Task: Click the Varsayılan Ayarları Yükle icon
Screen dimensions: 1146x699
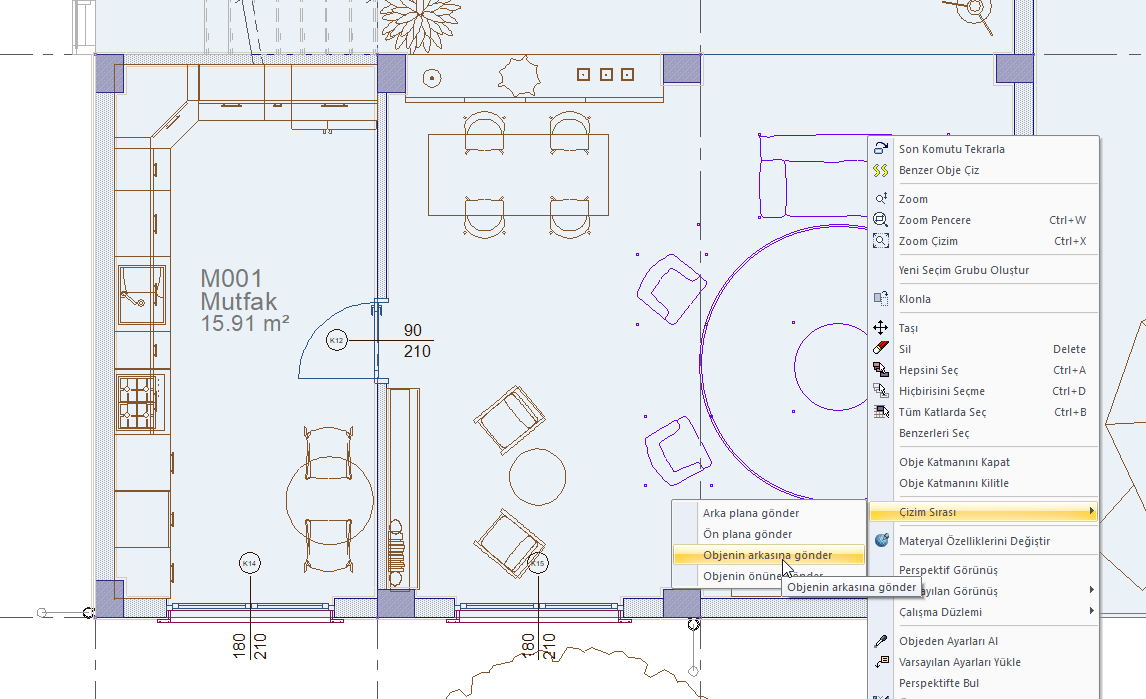Action: pos(881,662)
